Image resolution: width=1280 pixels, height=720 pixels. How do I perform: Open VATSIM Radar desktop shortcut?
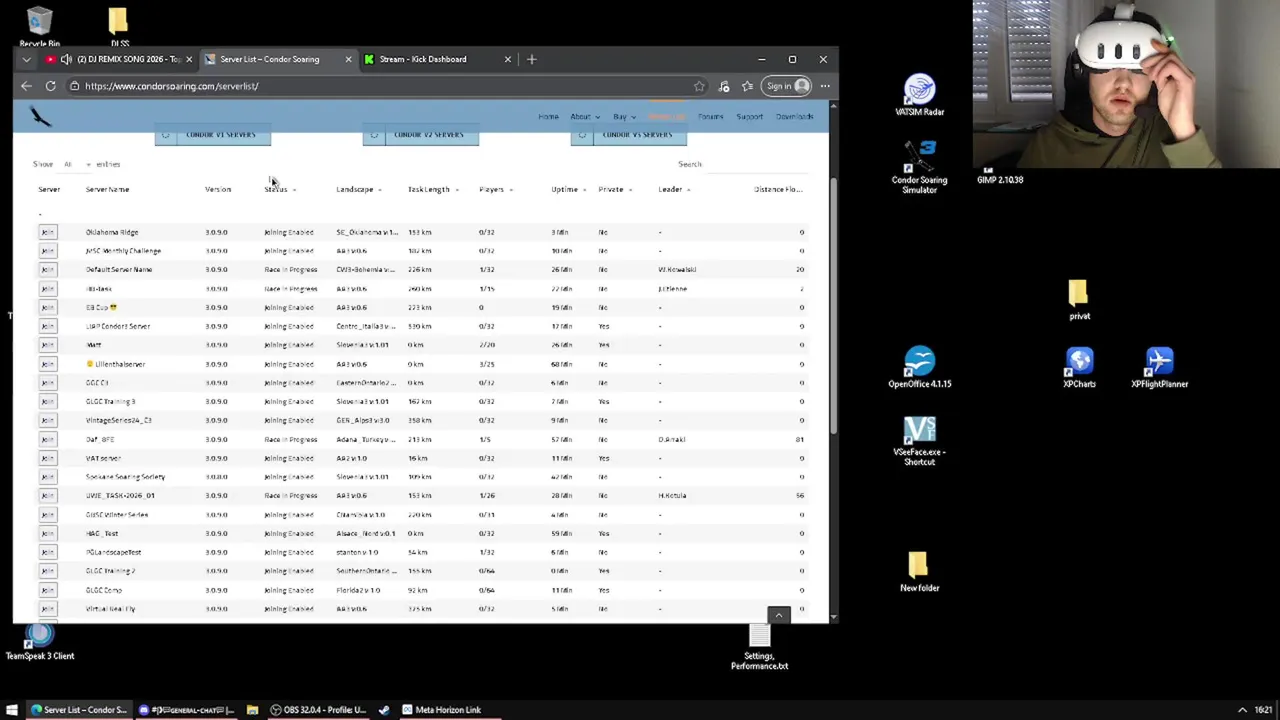tap(919, 96)
